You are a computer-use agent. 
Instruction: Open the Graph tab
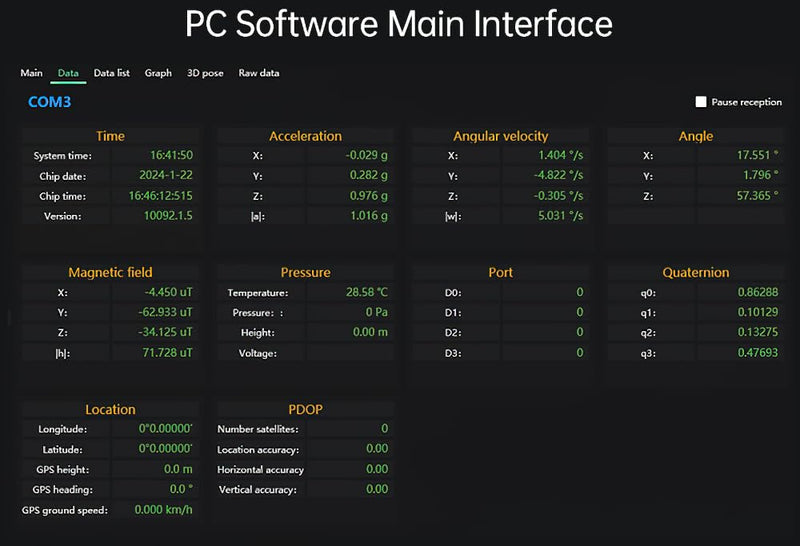point(158,73)
